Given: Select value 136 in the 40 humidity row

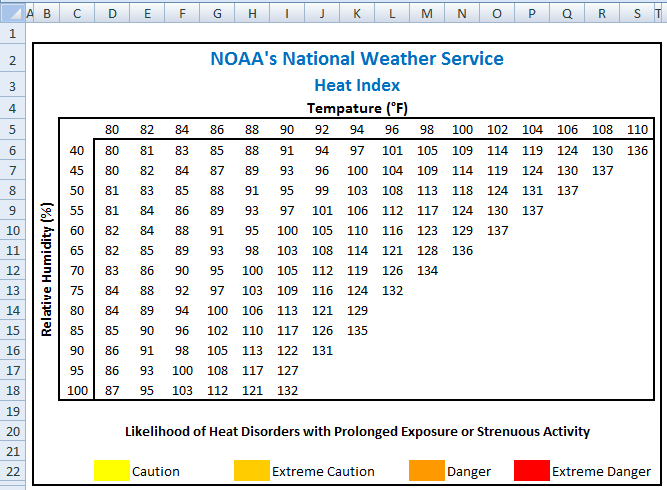Looking at the screenshot, I should 637,151.
